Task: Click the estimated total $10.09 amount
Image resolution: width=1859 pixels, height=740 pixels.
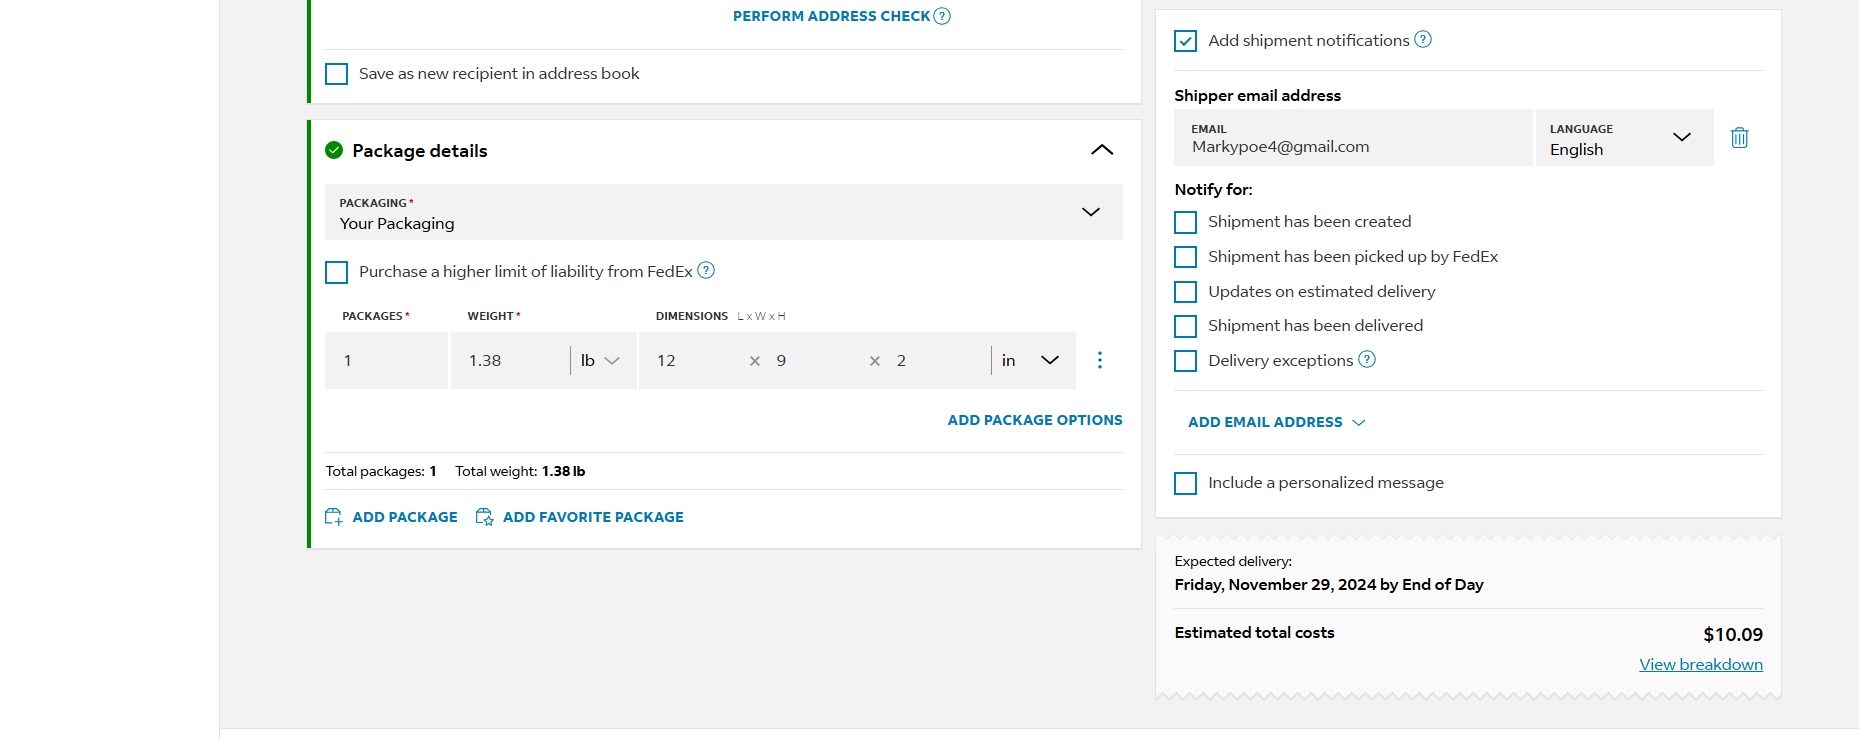Action: pos(1733,634)
